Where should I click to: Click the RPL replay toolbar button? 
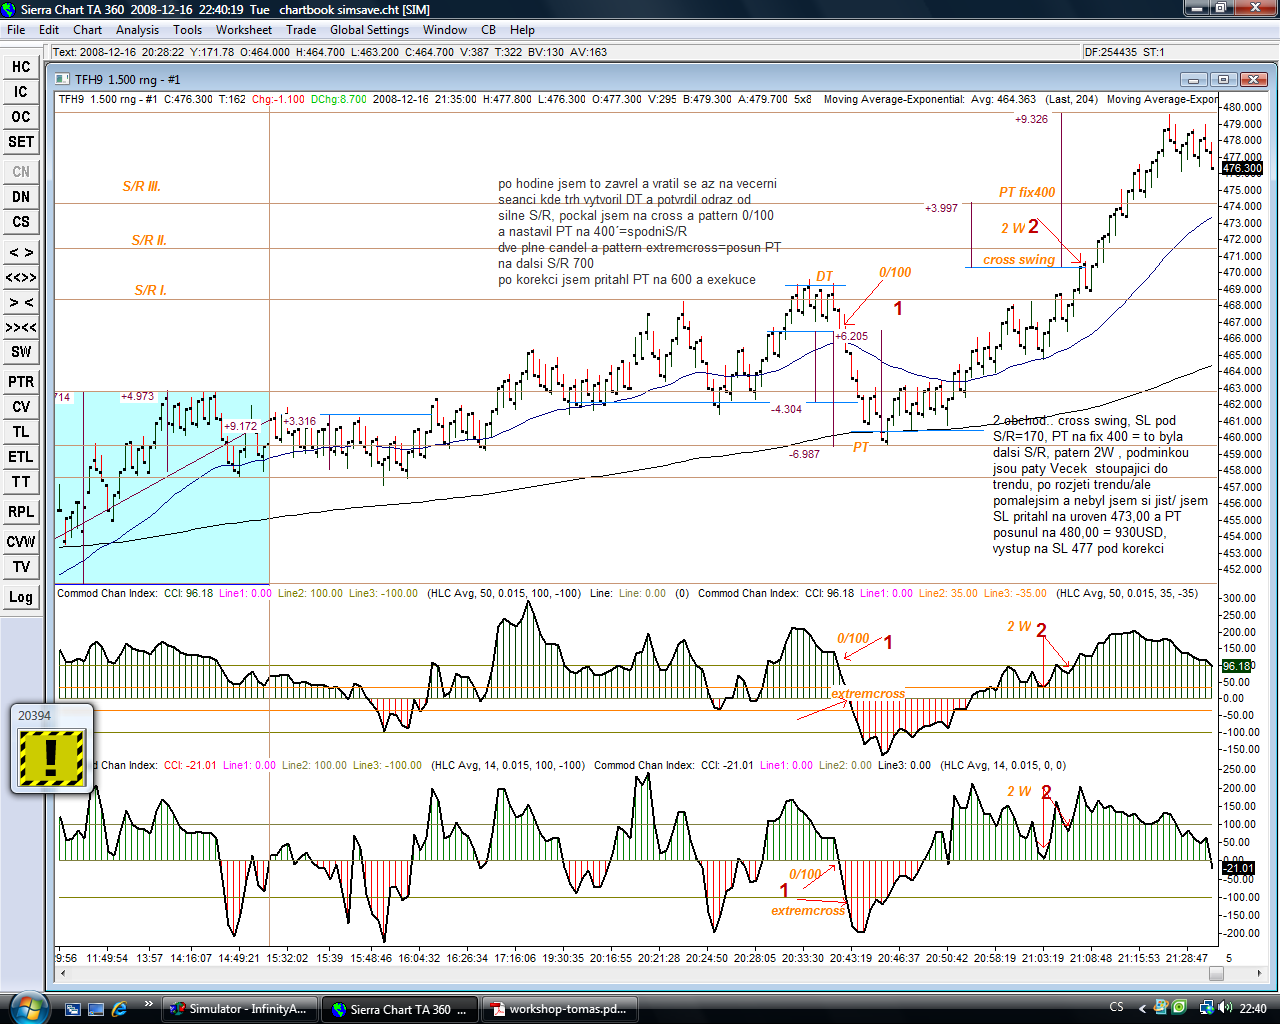tap(21, 512)
